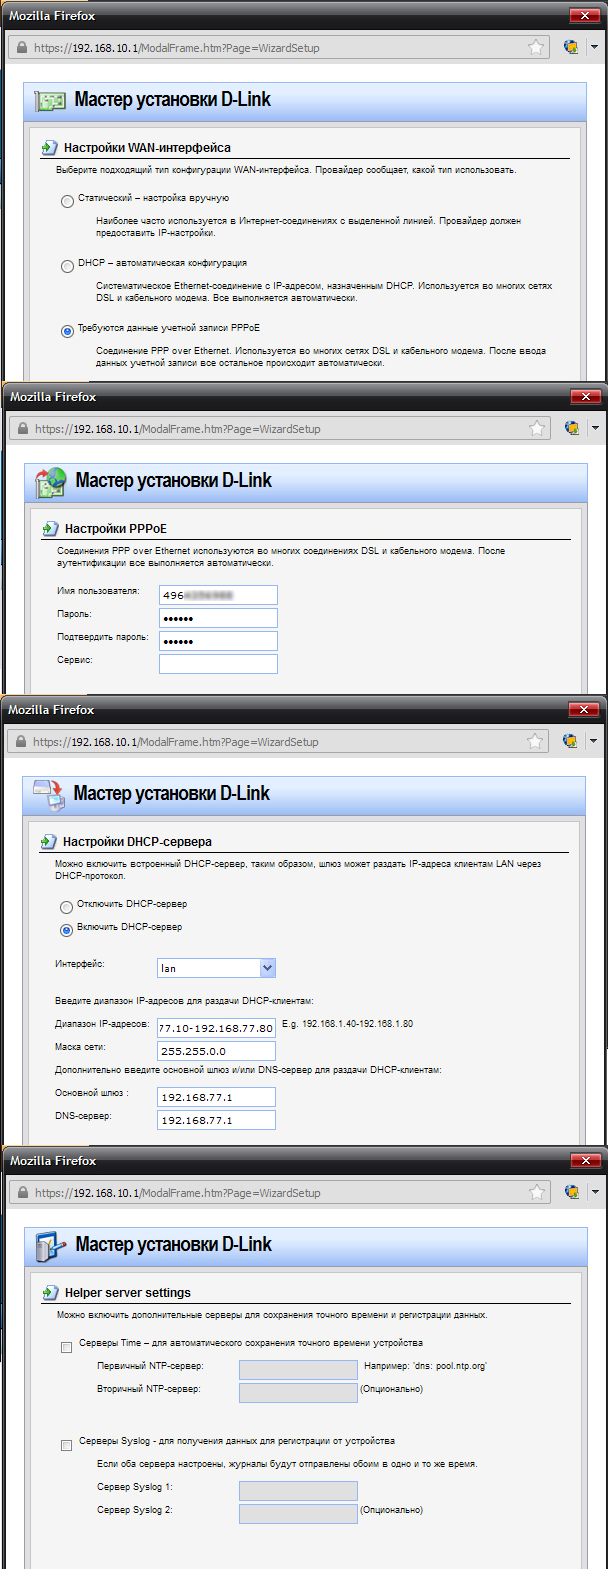
Task: Click the 'Настройки DHCP-сервера' heading text
Action: point(137,842)
